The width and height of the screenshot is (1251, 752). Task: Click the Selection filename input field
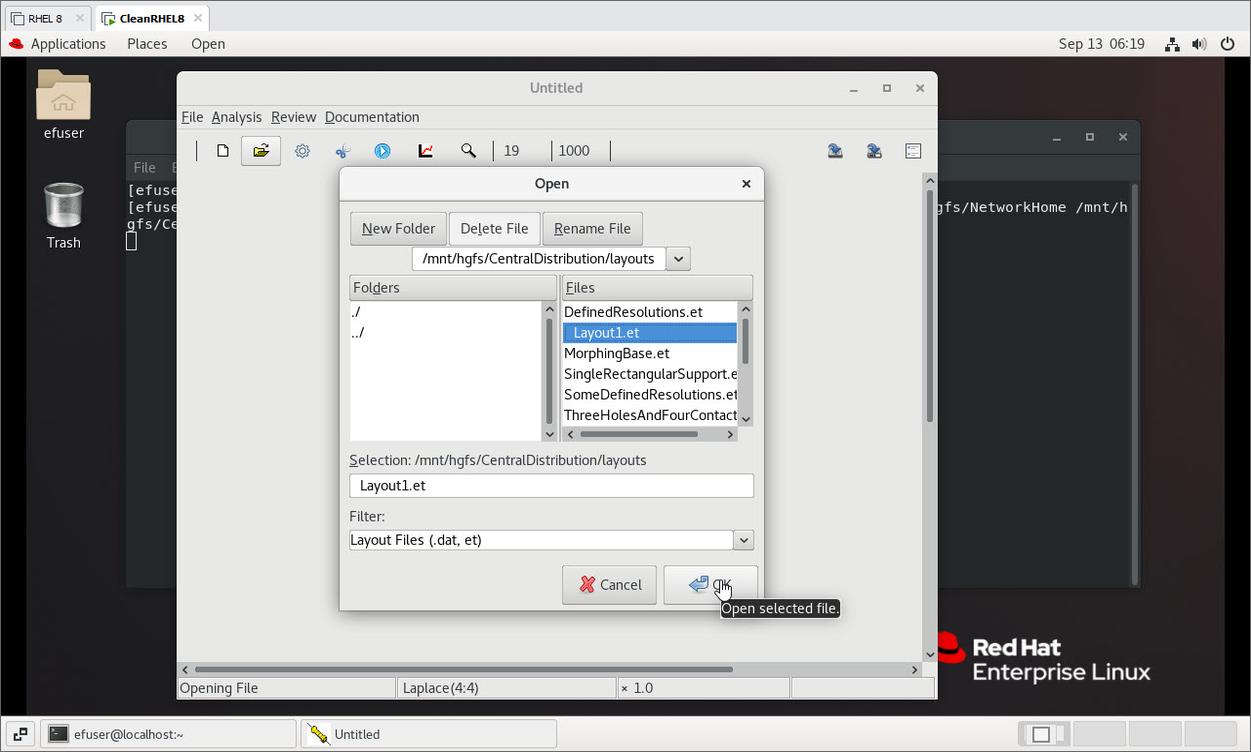pos(551,485)
